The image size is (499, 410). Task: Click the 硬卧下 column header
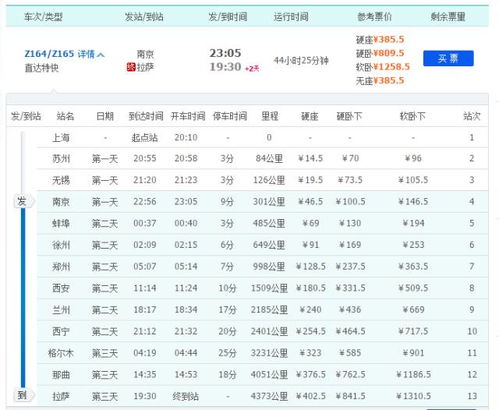coord(349,116)
